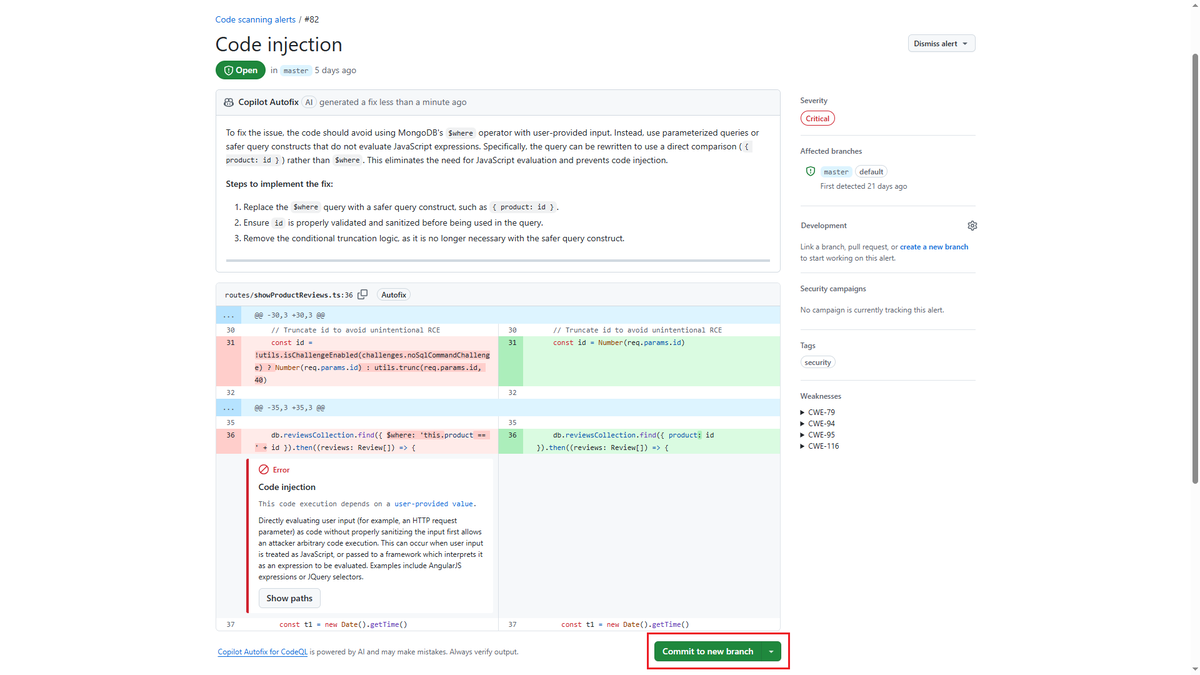The image size is (1200, 675).
Task: Click 'Steps to implement the fix:' text
Action: (279, 184)
